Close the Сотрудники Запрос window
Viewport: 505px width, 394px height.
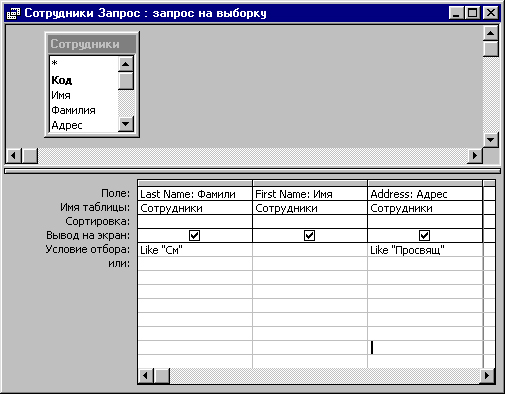(x=491, y=13)
